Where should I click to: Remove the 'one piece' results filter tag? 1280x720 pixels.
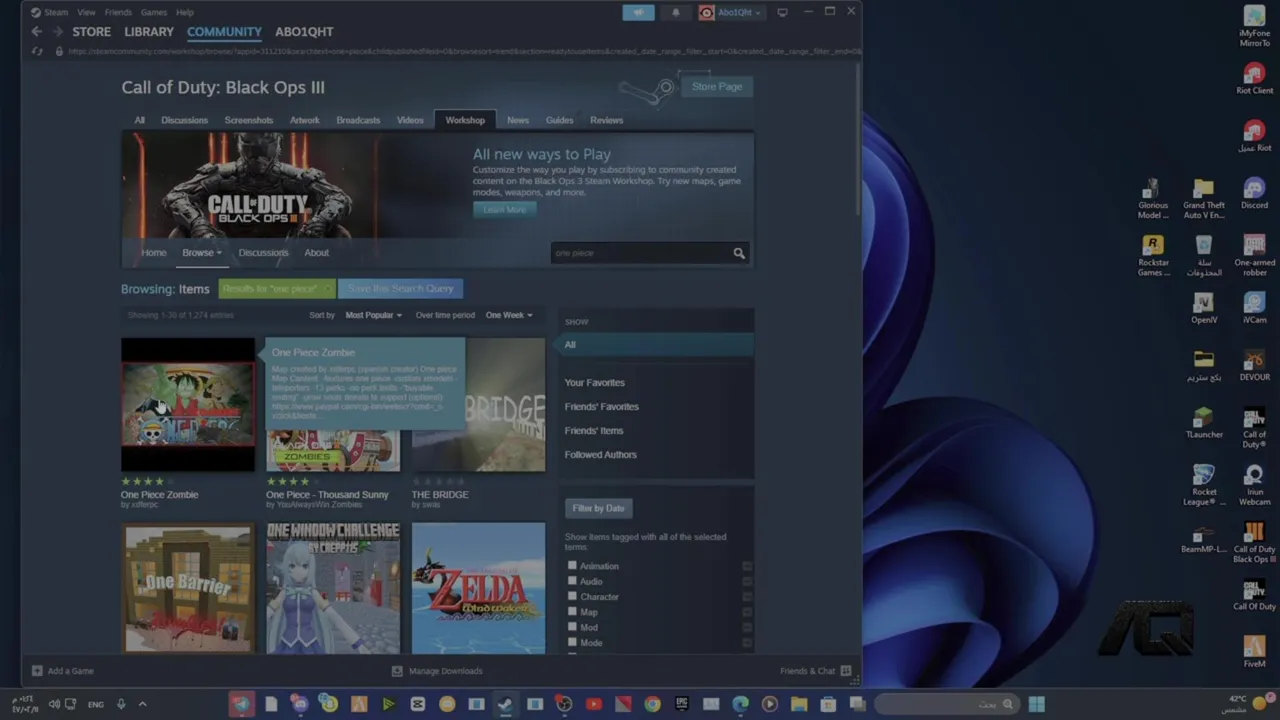(326, 289)
